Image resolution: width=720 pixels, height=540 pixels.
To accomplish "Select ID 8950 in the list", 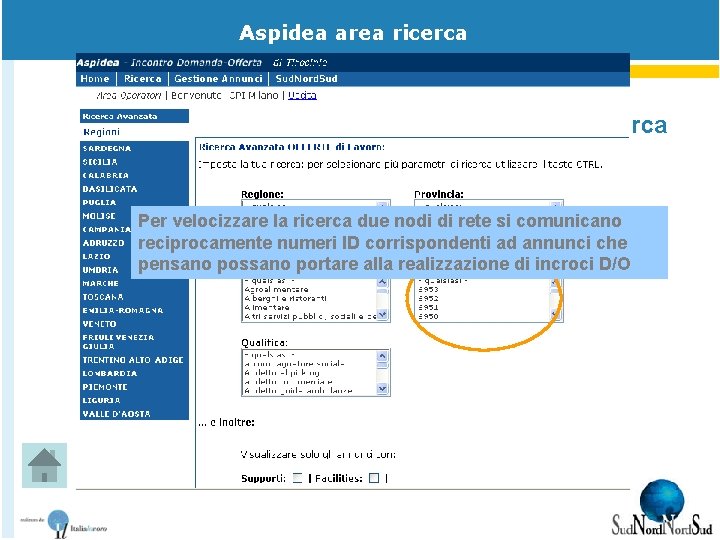I will (428, 316).
